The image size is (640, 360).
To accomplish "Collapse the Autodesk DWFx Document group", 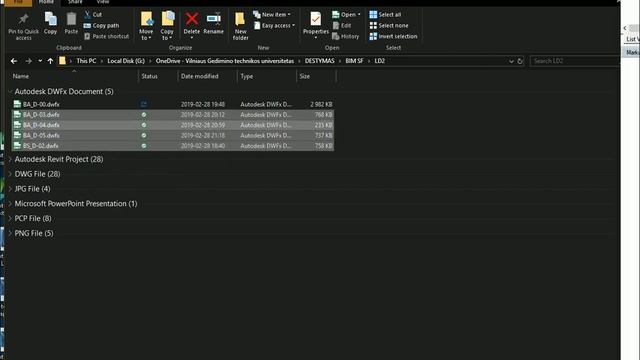I will [11, 91].
